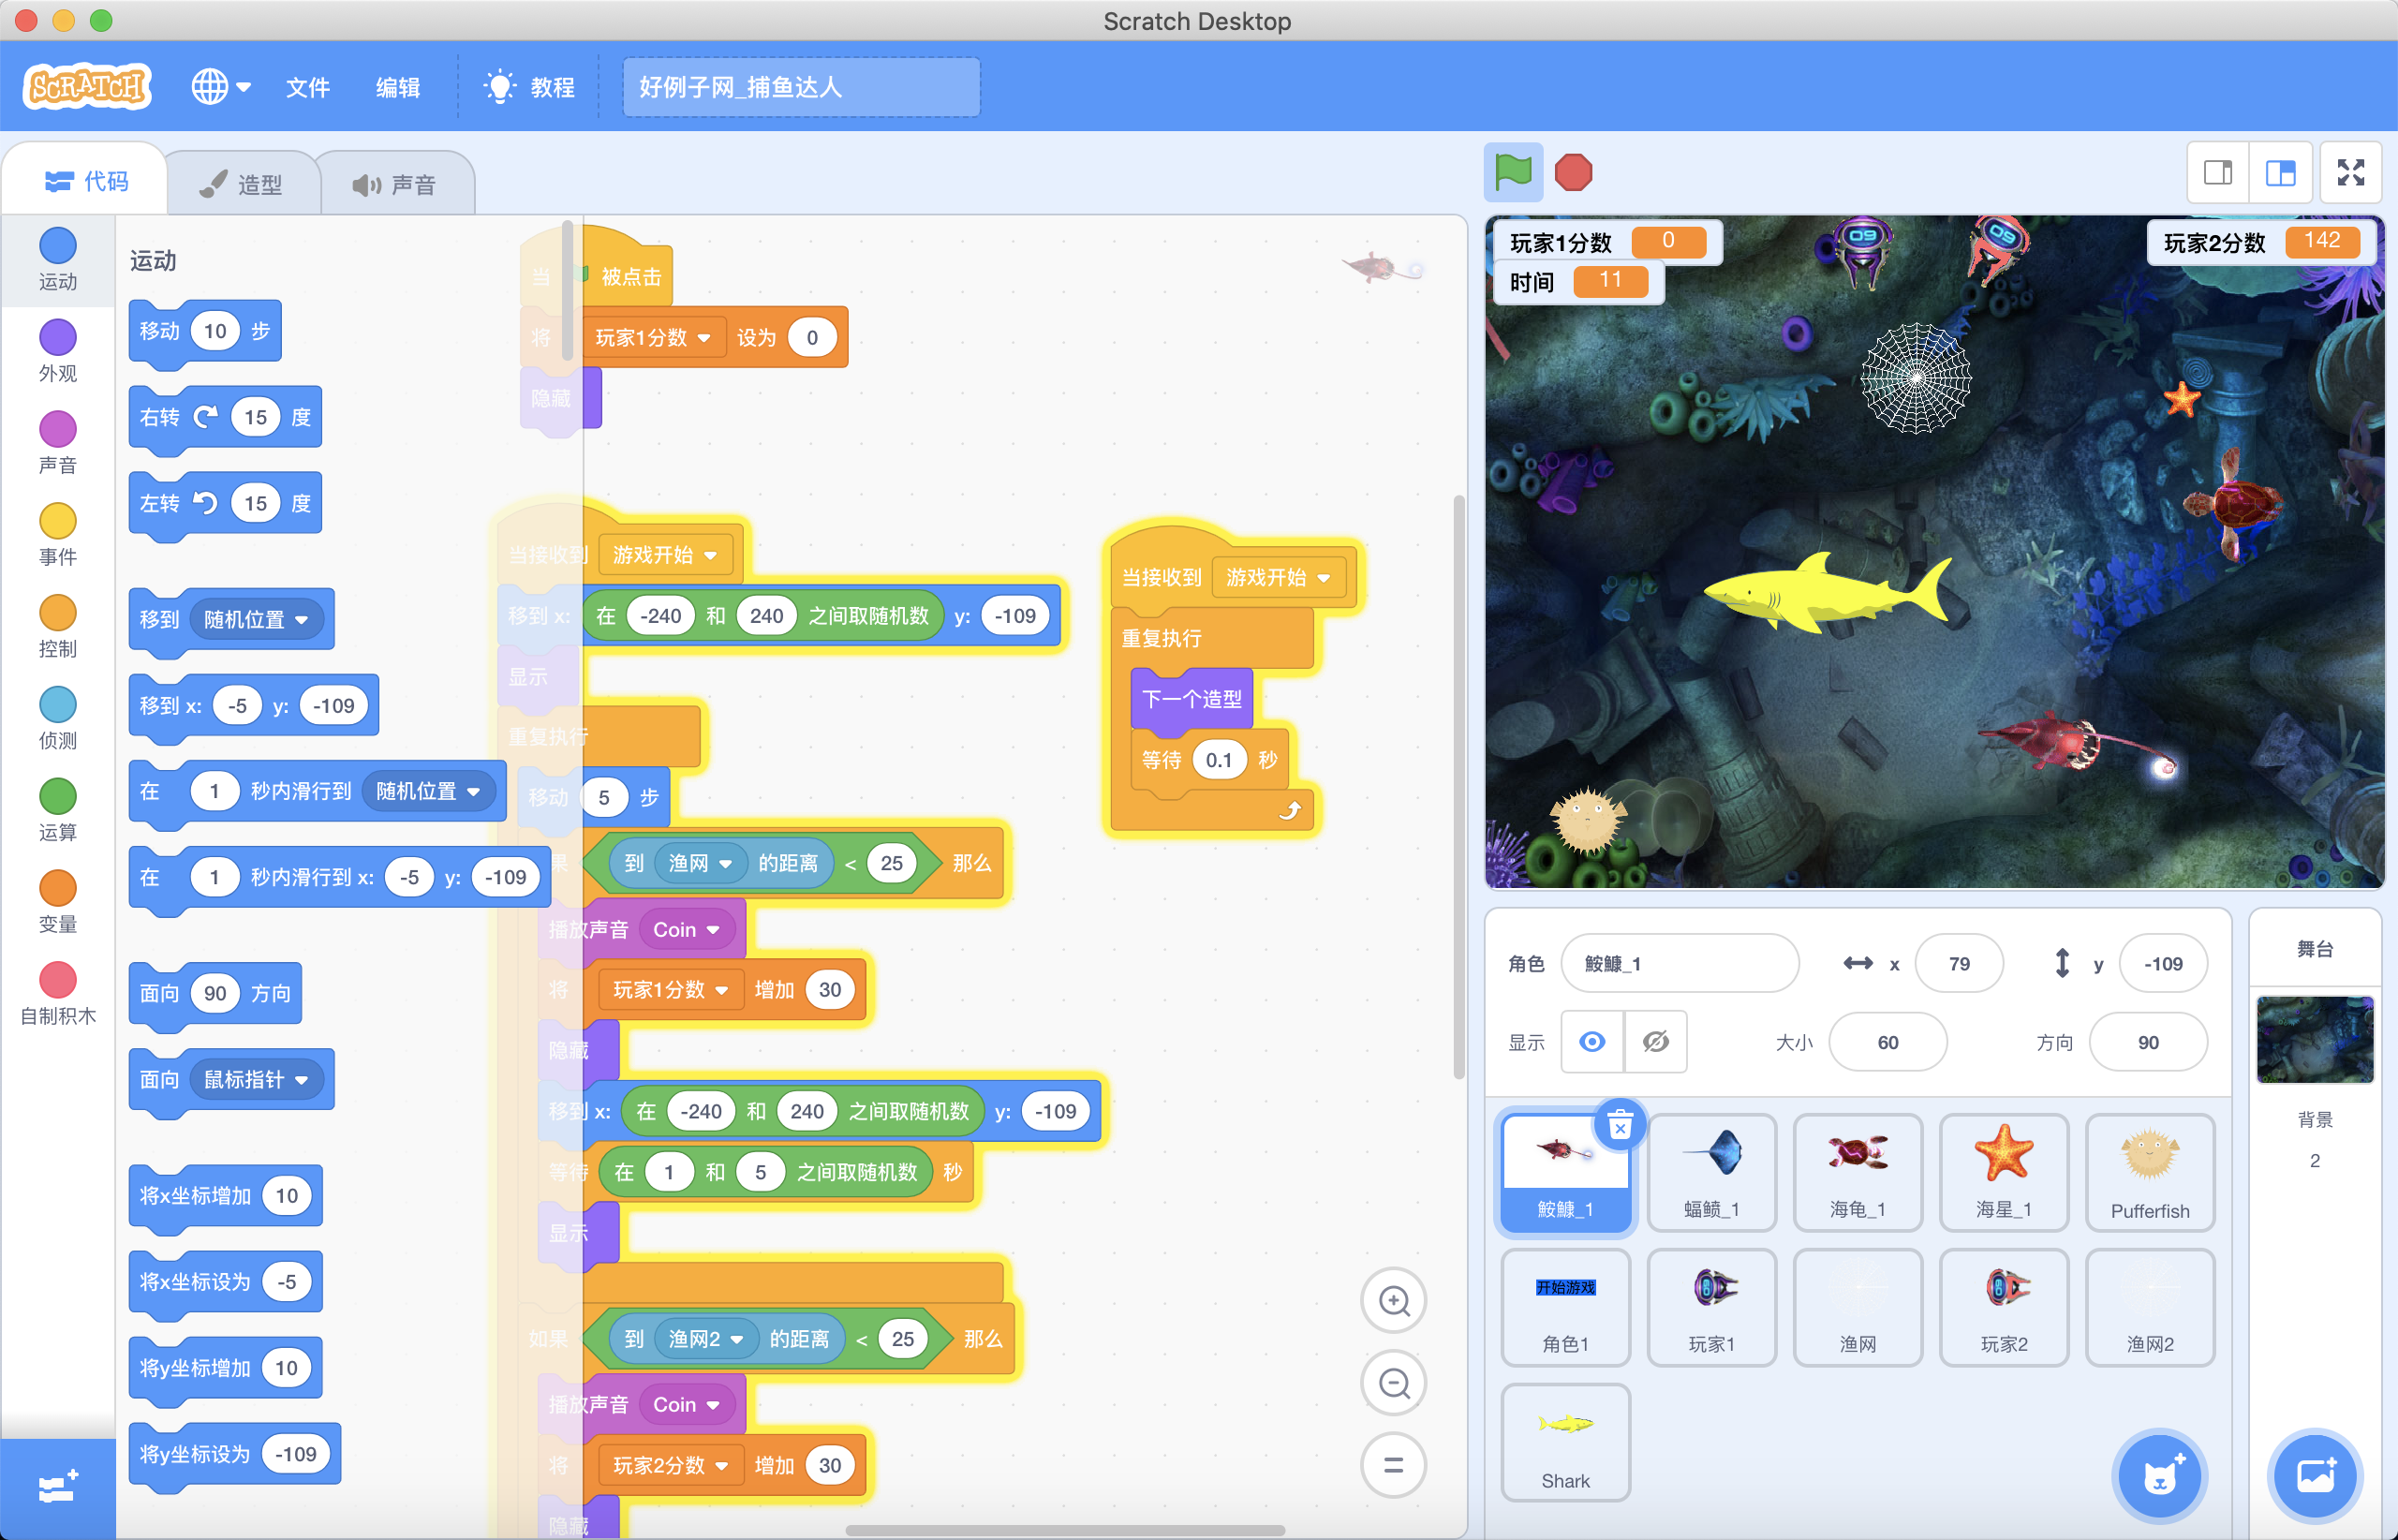Select the 渔网 sprite
This screenshot has width=2398, height=1540.
point(1857,1307)
